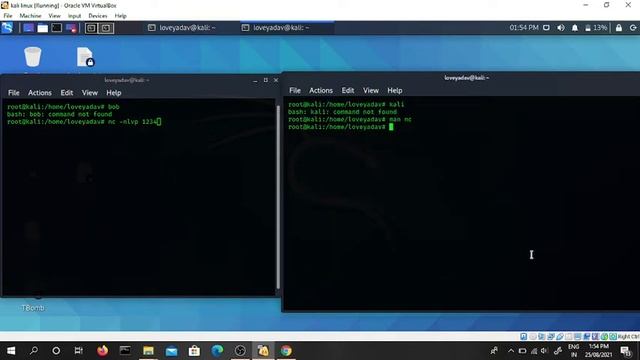The width and height of the screenshot is (640, 360).
Task: Close the left terminal window
Action: click(x=276, y=80)
